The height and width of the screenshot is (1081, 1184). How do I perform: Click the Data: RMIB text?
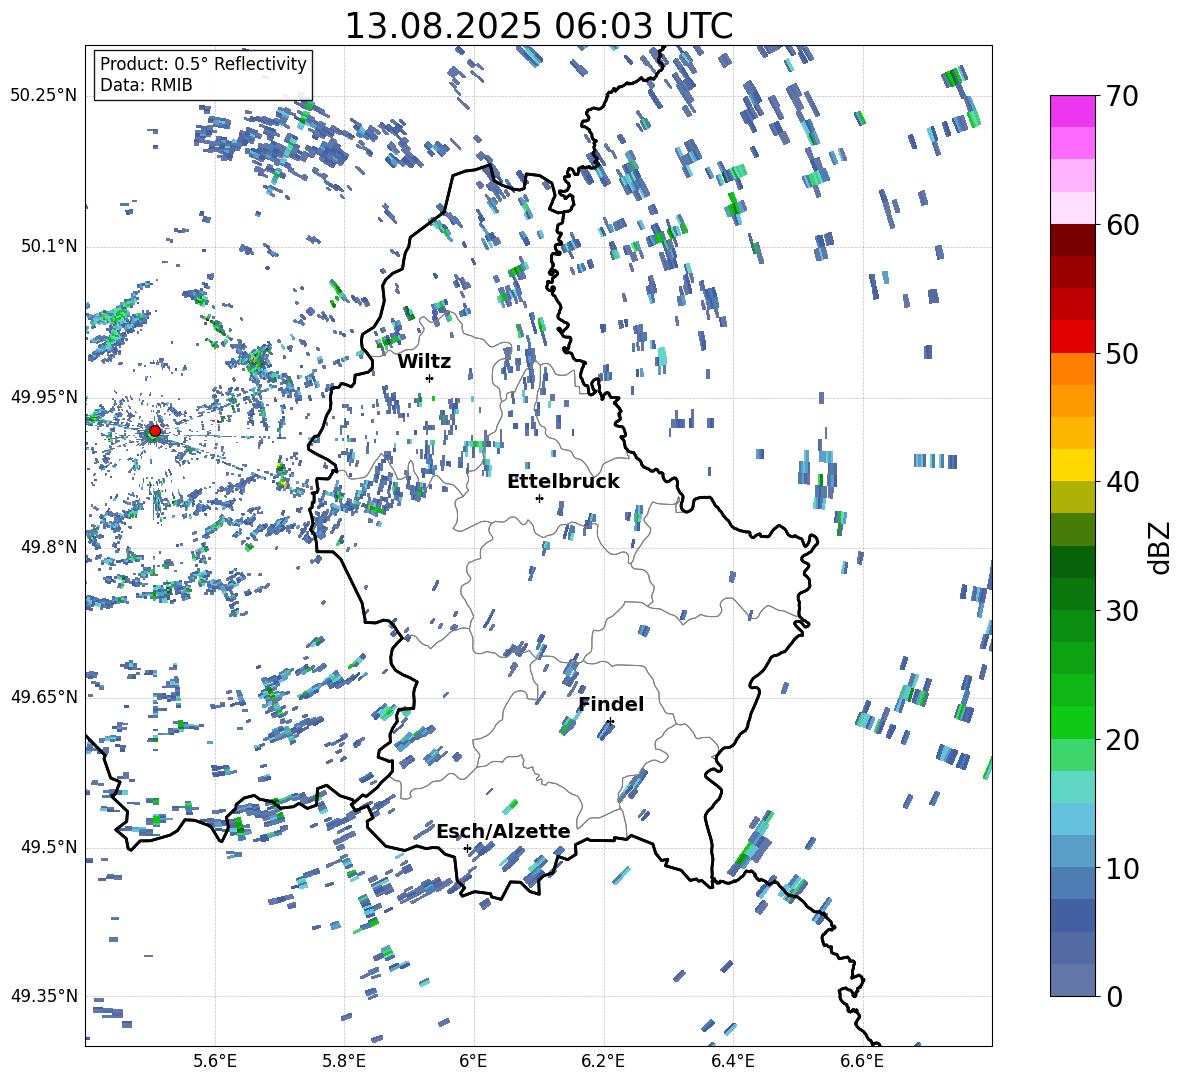[146, 85]
